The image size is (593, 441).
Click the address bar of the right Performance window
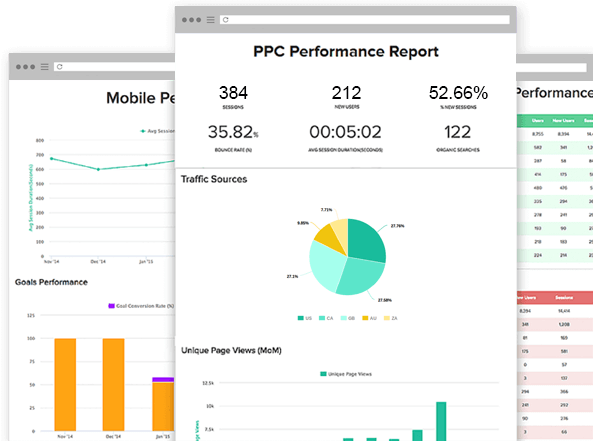coord(551,67)
